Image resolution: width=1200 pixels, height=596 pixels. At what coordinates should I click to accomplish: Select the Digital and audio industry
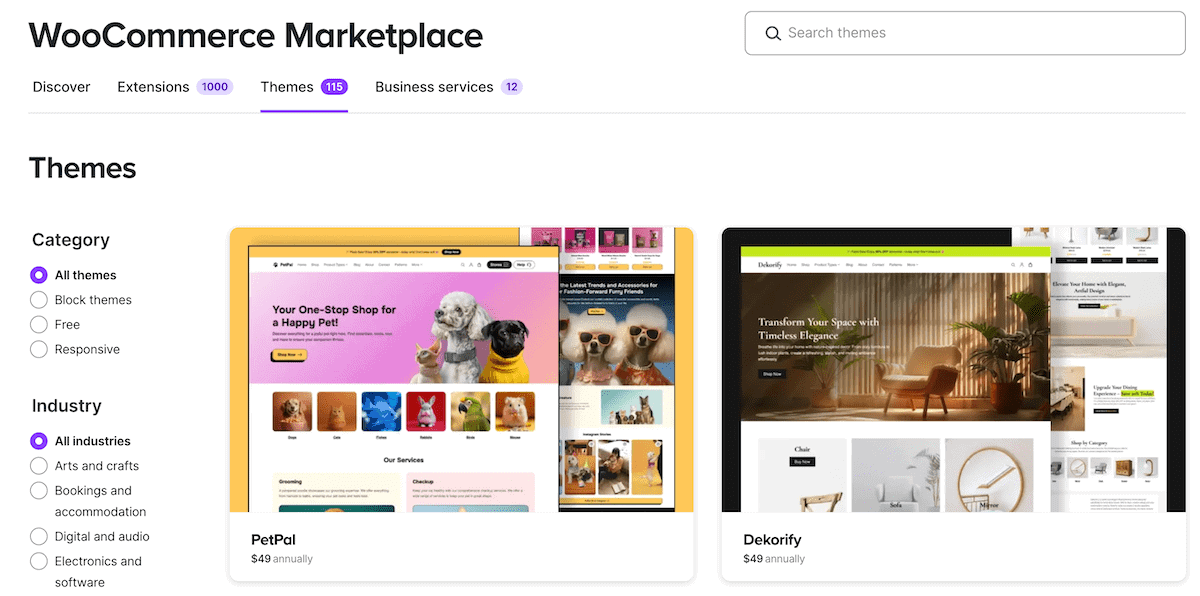[x=38, y=536]
